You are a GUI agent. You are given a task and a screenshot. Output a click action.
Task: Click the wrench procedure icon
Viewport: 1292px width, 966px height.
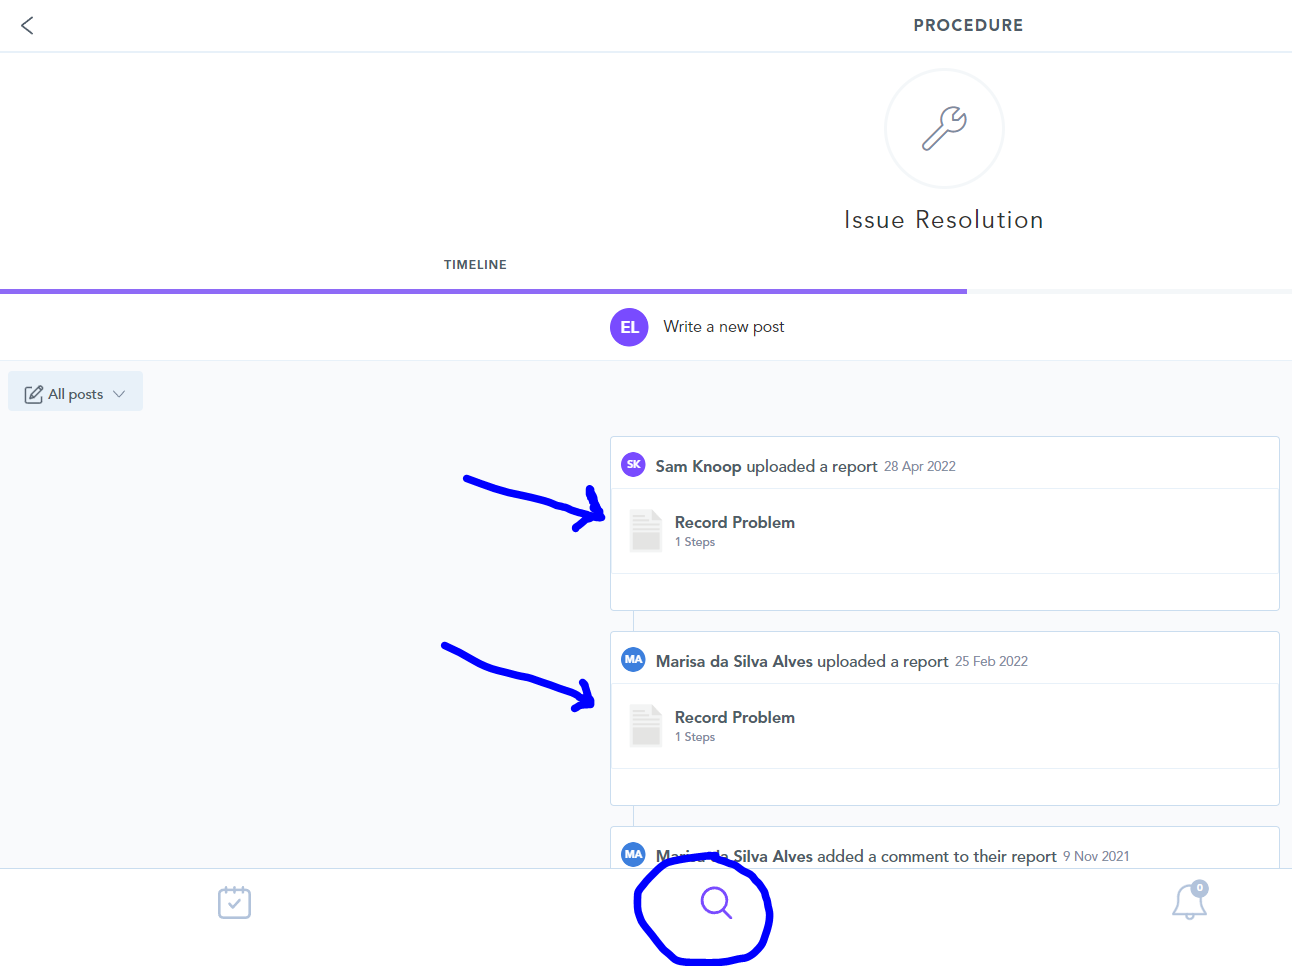[944, 128]
